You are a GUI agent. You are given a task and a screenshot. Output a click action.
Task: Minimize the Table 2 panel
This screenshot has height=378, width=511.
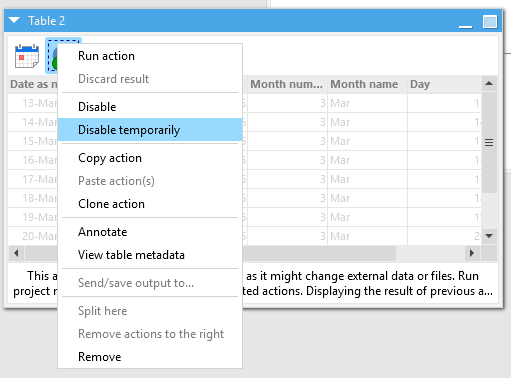point(465,26)
